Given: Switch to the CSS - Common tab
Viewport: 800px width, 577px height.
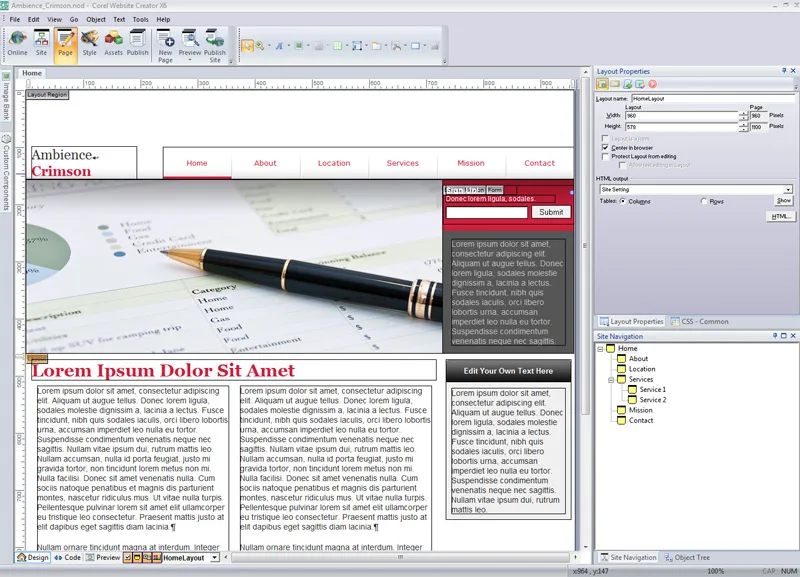Looking at the screenshot, I should 699,321.
